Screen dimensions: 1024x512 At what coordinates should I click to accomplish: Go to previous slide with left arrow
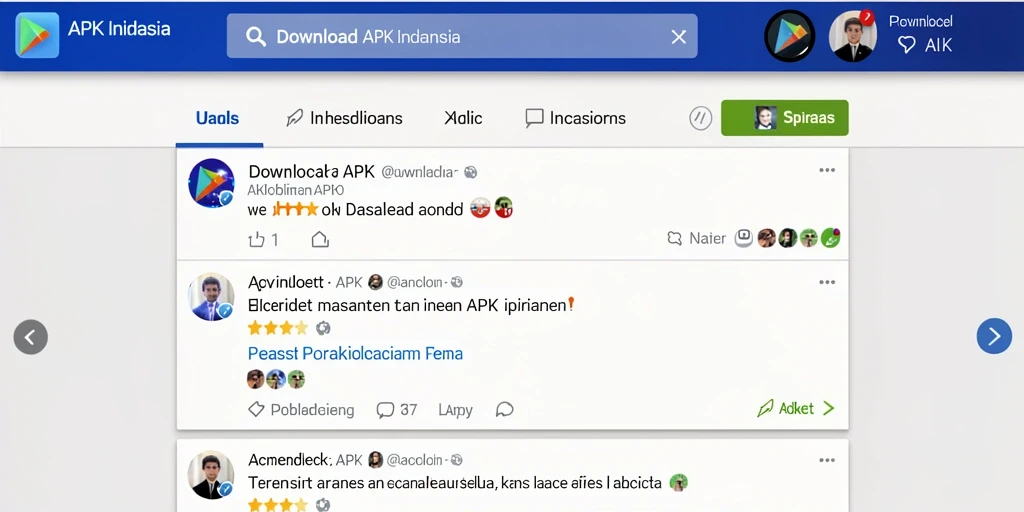click(x=31, y=337)
